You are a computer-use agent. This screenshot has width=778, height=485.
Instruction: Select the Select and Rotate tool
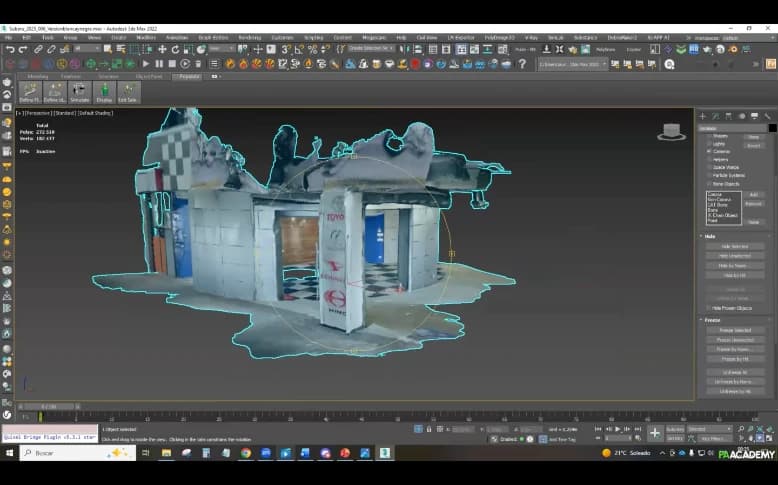pyautogui.click(x=175, y=49)
